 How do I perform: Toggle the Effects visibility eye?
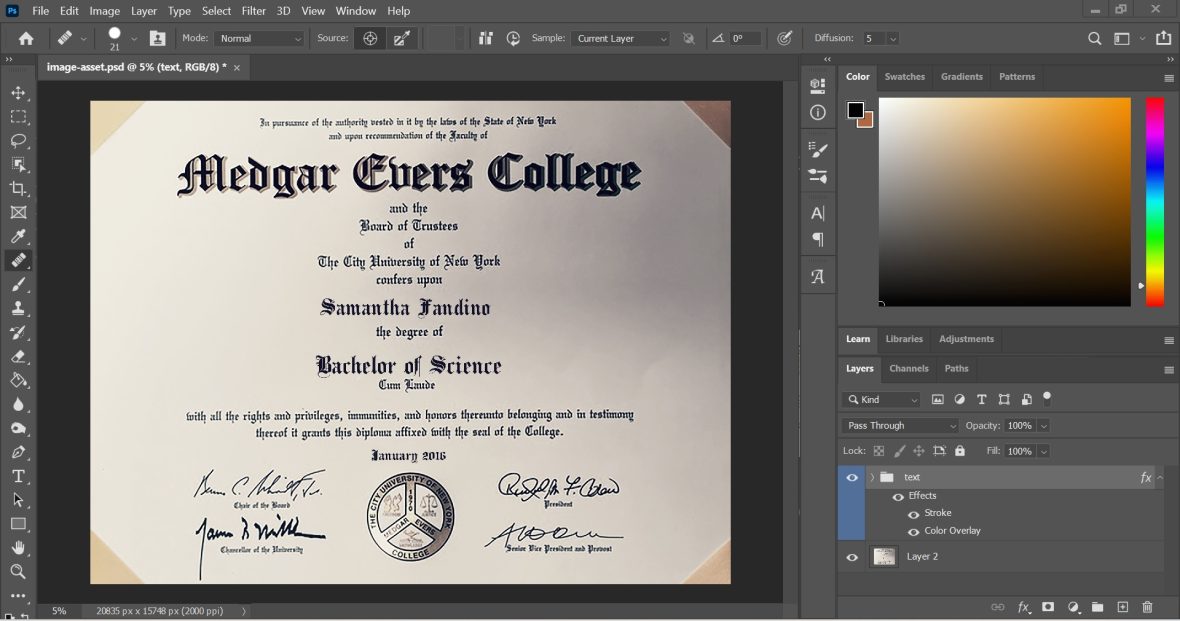(x=898, y=497)
